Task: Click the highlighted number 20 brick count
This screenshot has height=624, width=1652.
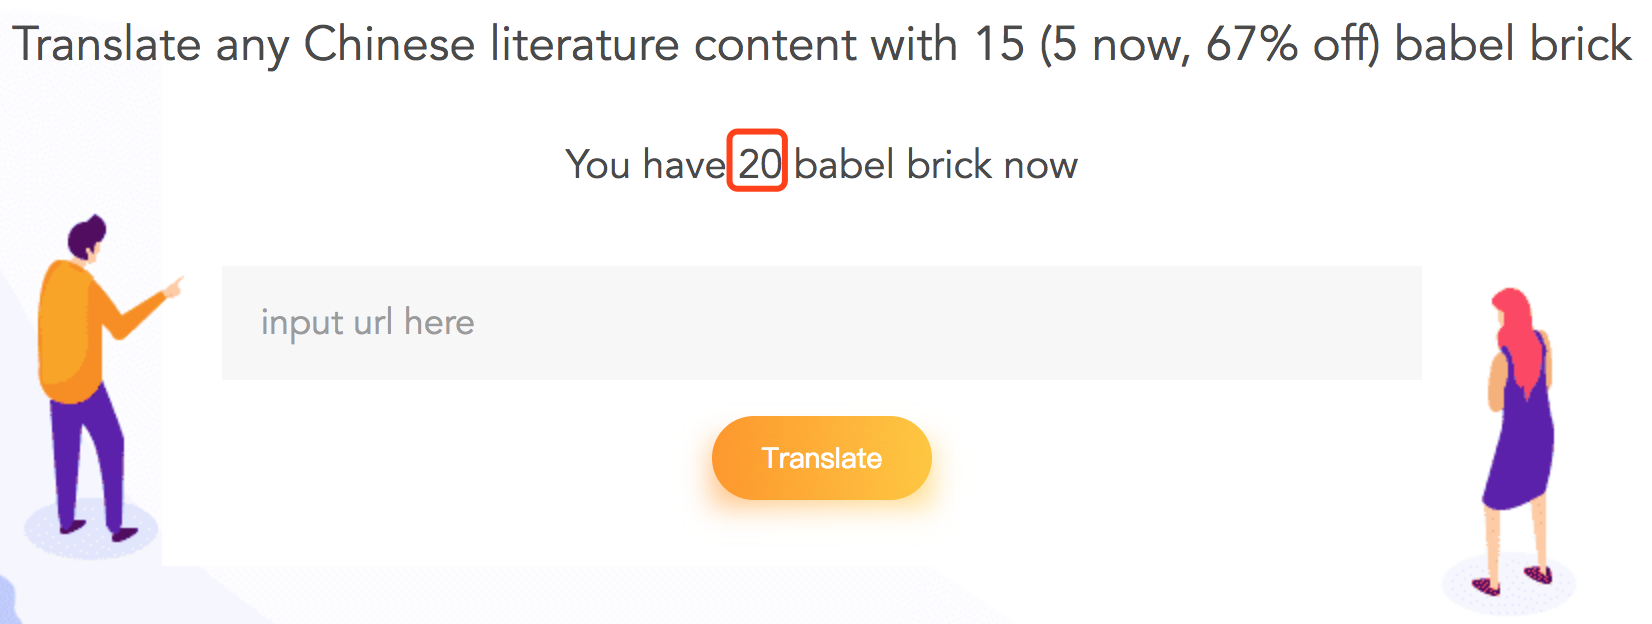Action: pyautogui.click(x=758, y=163)
